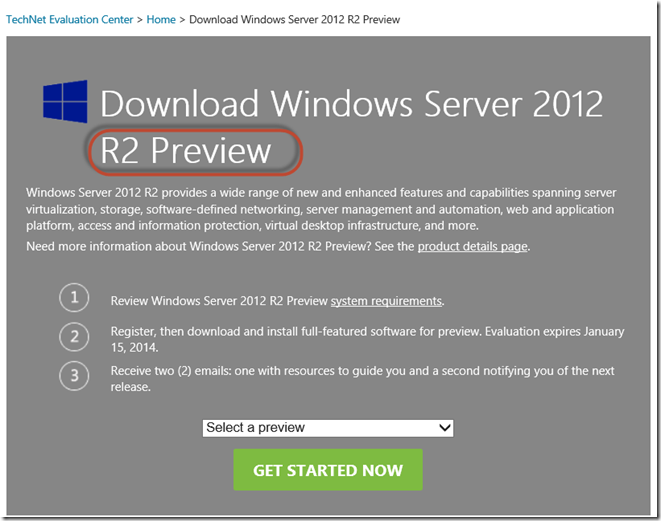The height and width of the screenshot is (521, 661).
Task: Click the Evaluation expires January 15, 2014 text
Action: point(368,339)
